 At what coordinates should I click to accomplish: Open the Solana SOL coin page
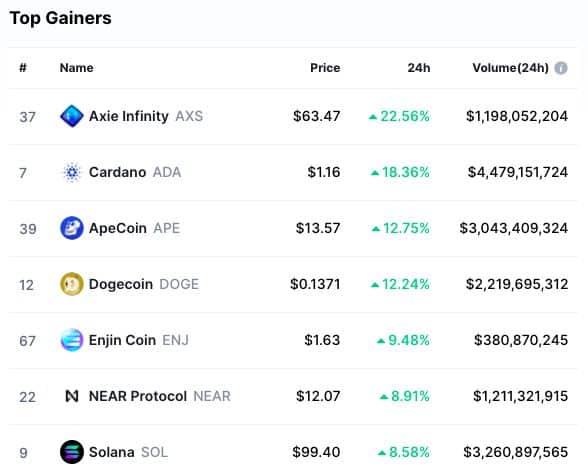click(x=129, y=452)
